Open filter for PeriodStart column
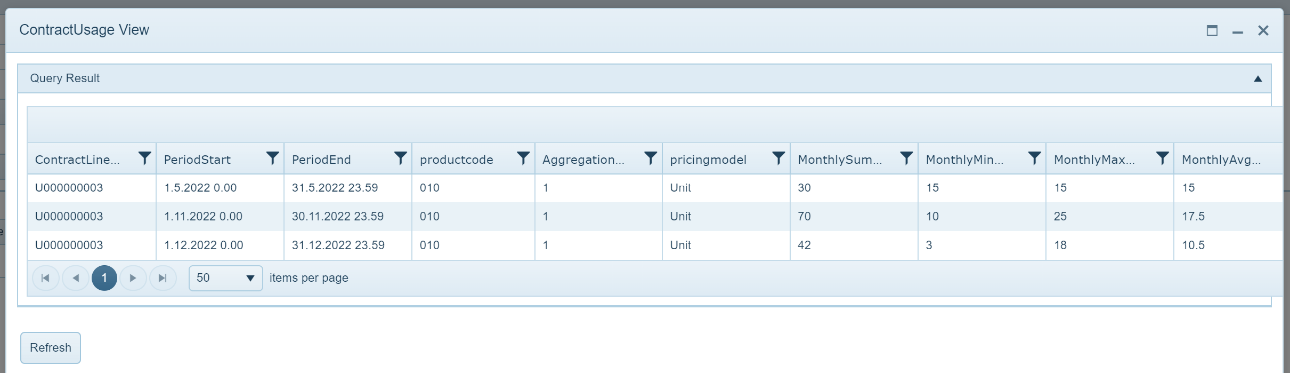Image resolution: width=1290 pixels, height=373 pixels. pyautogui.click(x=273, y=158)
